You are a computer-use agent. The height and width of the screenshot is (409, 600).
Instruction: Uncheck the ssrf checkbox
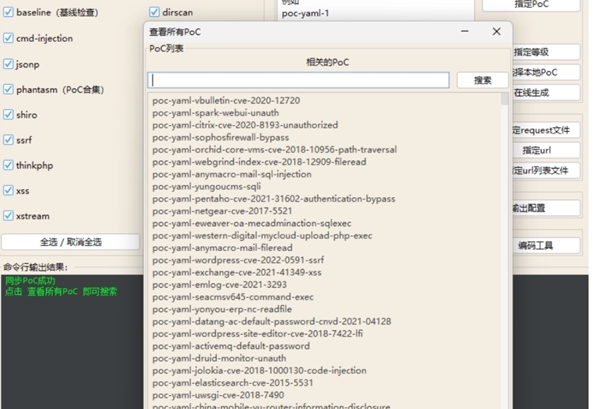[x=8, y=140]
